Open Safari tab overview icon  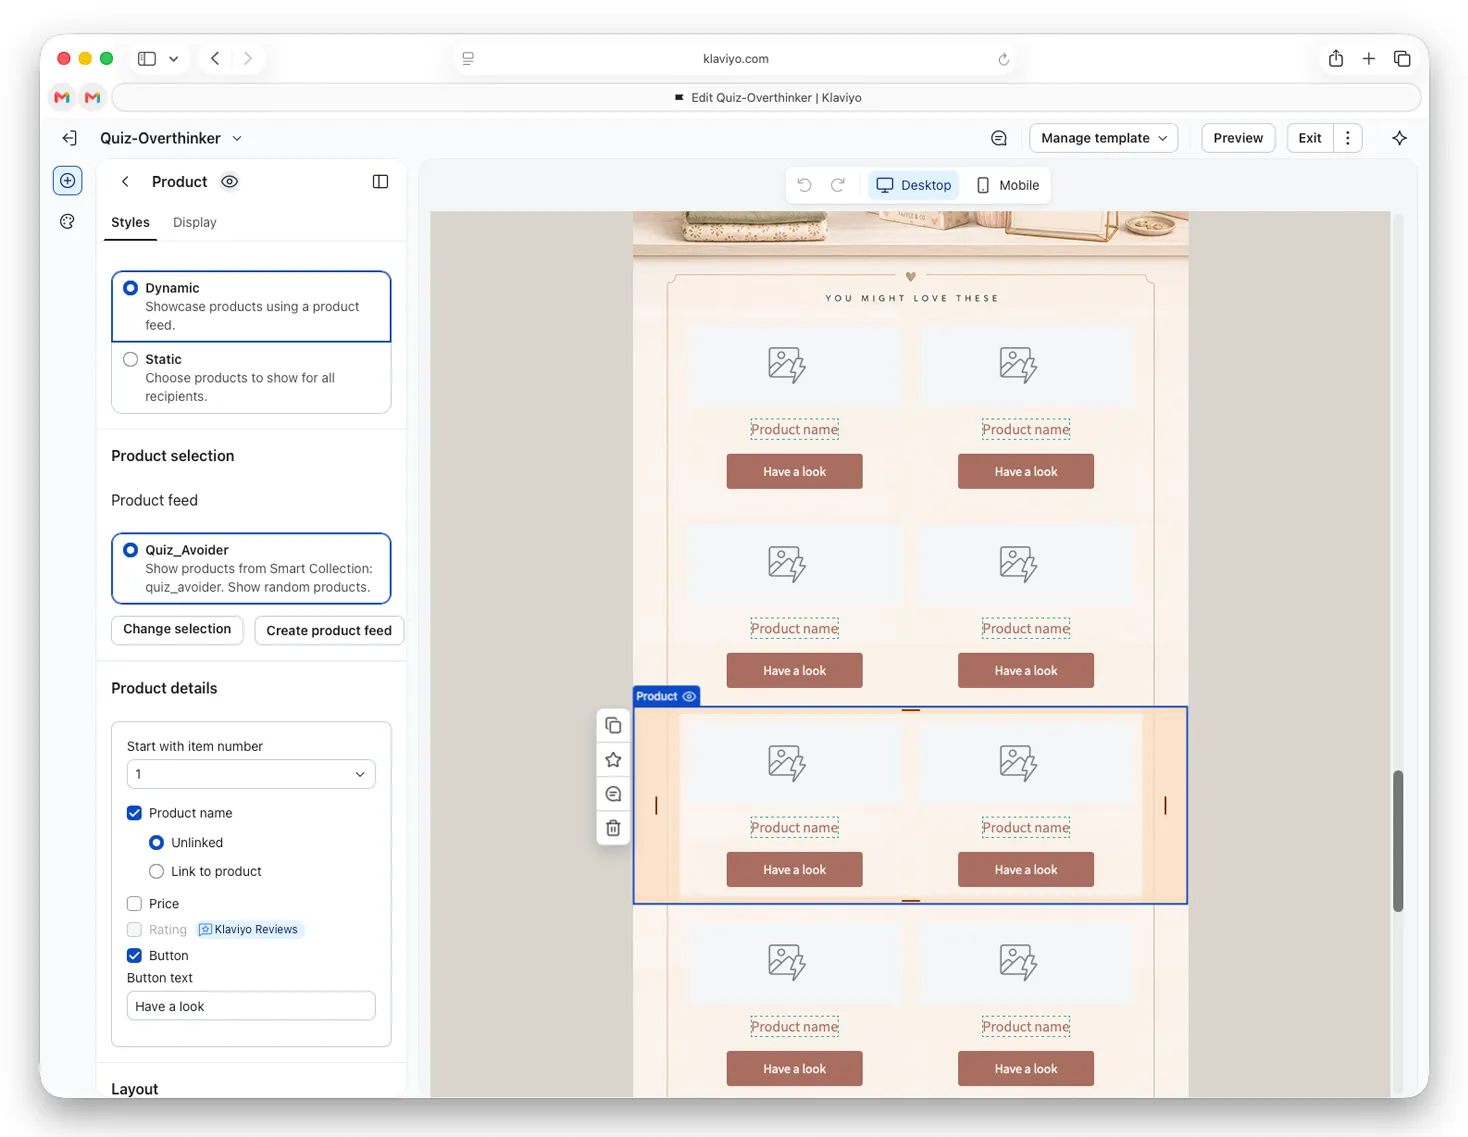pyautogui.click(x=1402, y=58)
